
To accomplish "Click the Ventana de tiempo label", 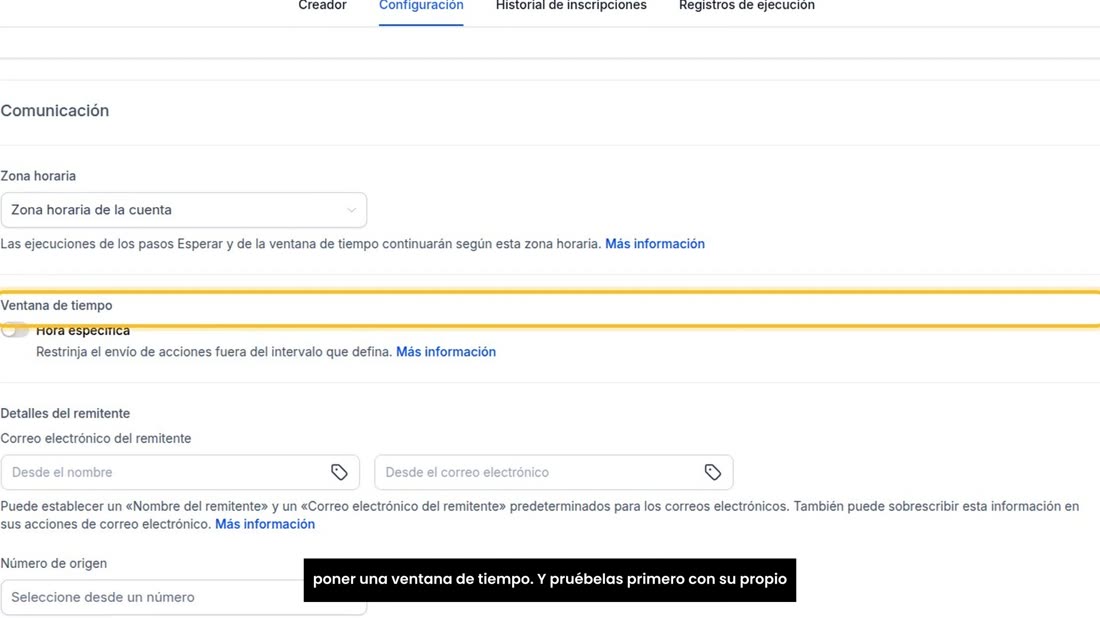I will [56, 305].
